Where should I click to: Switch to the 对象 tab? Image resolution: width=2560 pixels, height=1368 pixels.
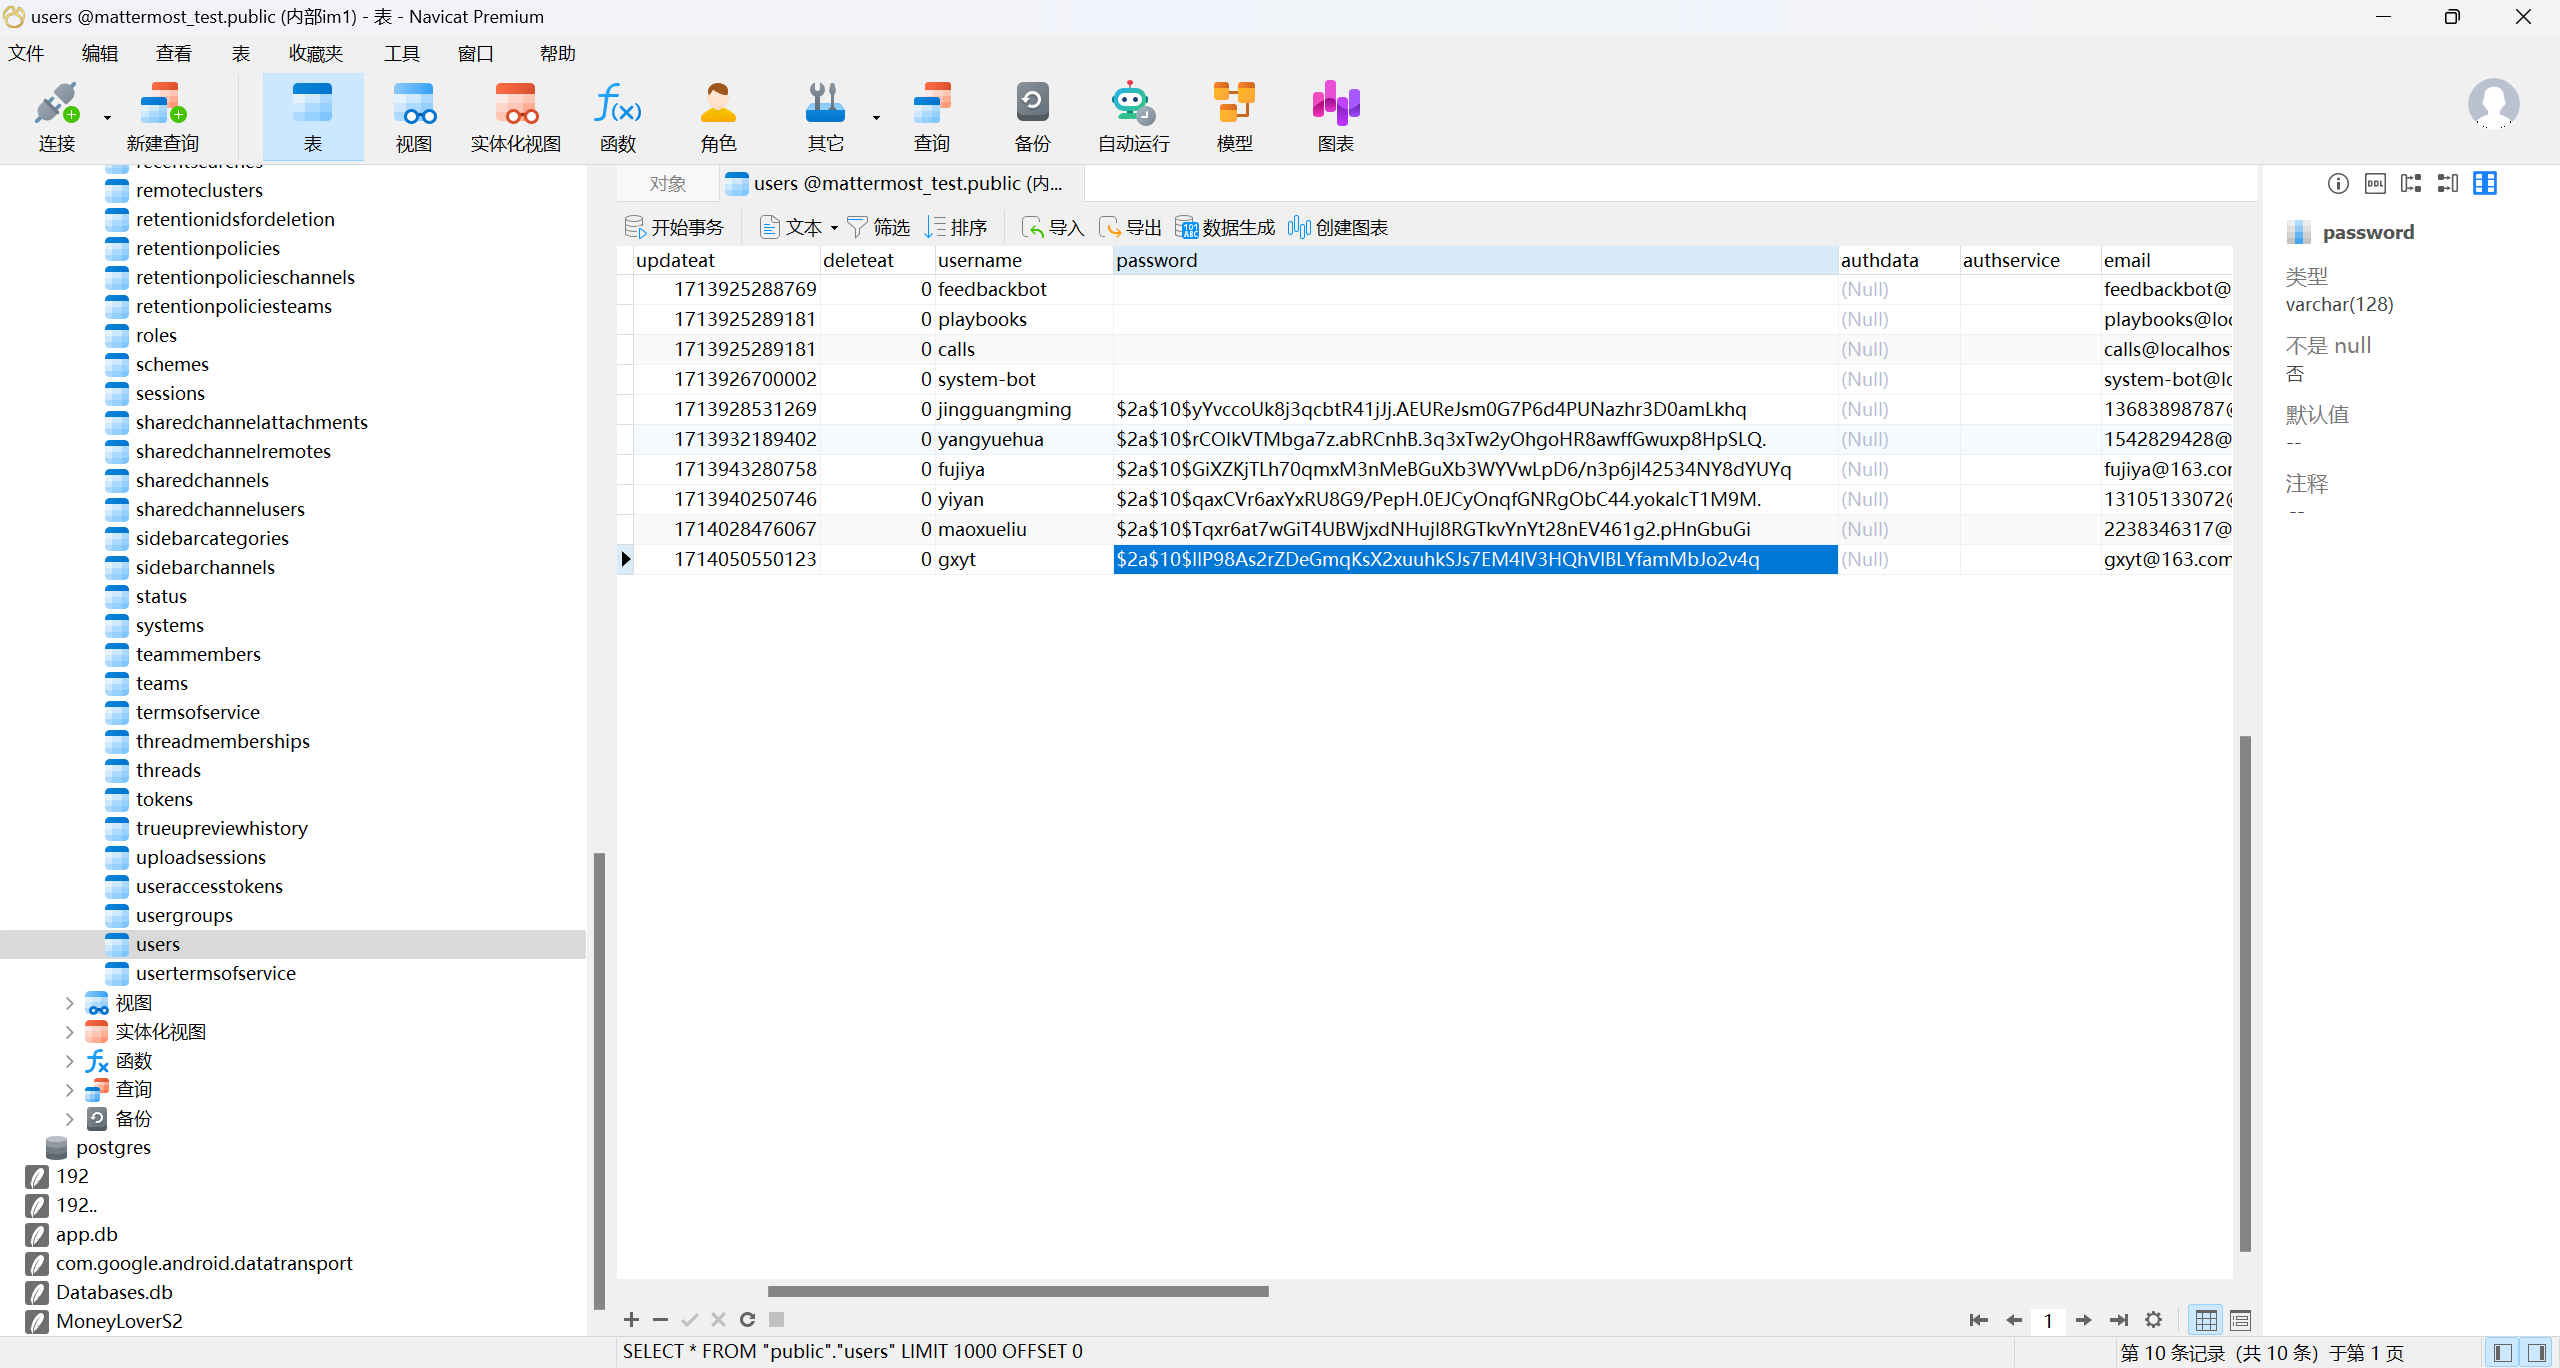[x=667, y=184]
